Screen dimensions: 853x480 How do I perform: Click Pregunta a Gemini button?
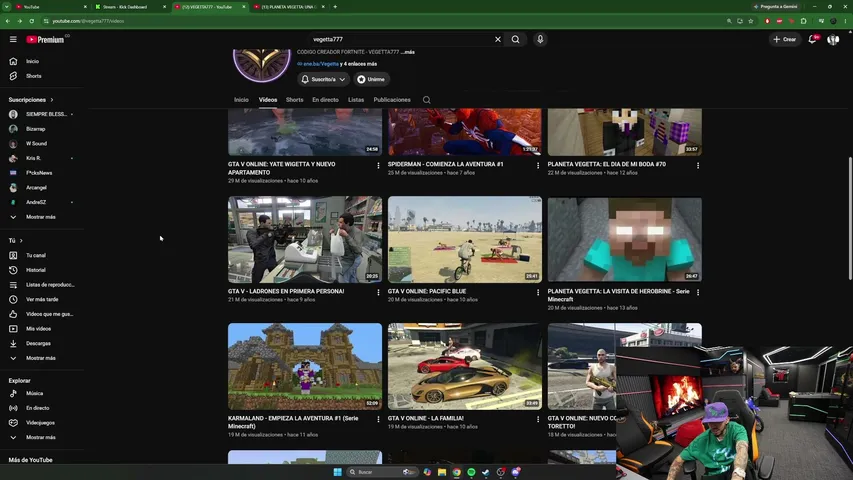[776, 7]
